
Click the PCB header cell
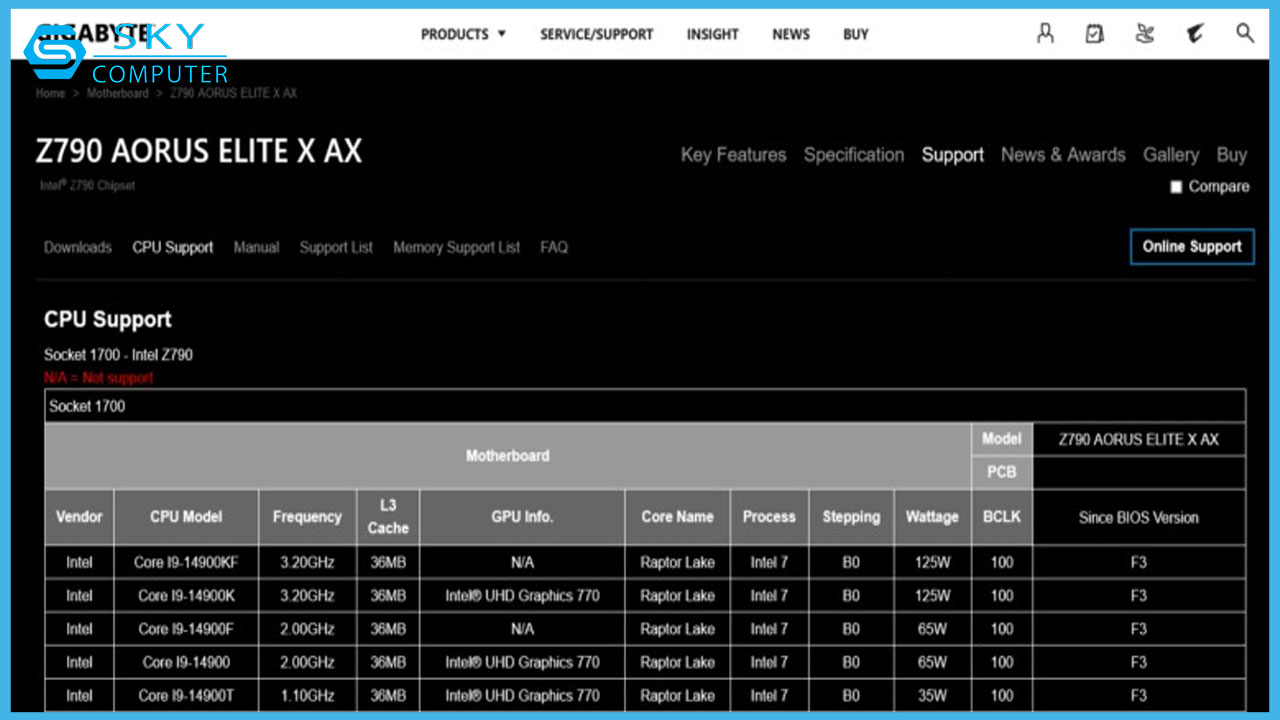coord(1001,472)
